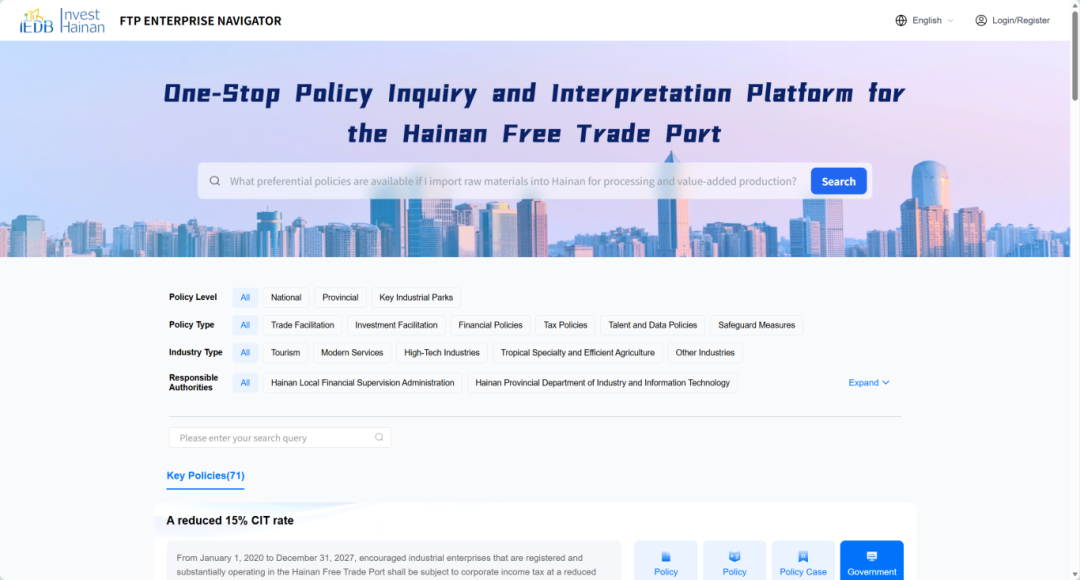Click the IEDB Invest Hainan logo
Screen dimensions: 1080x580
point(62,21)
